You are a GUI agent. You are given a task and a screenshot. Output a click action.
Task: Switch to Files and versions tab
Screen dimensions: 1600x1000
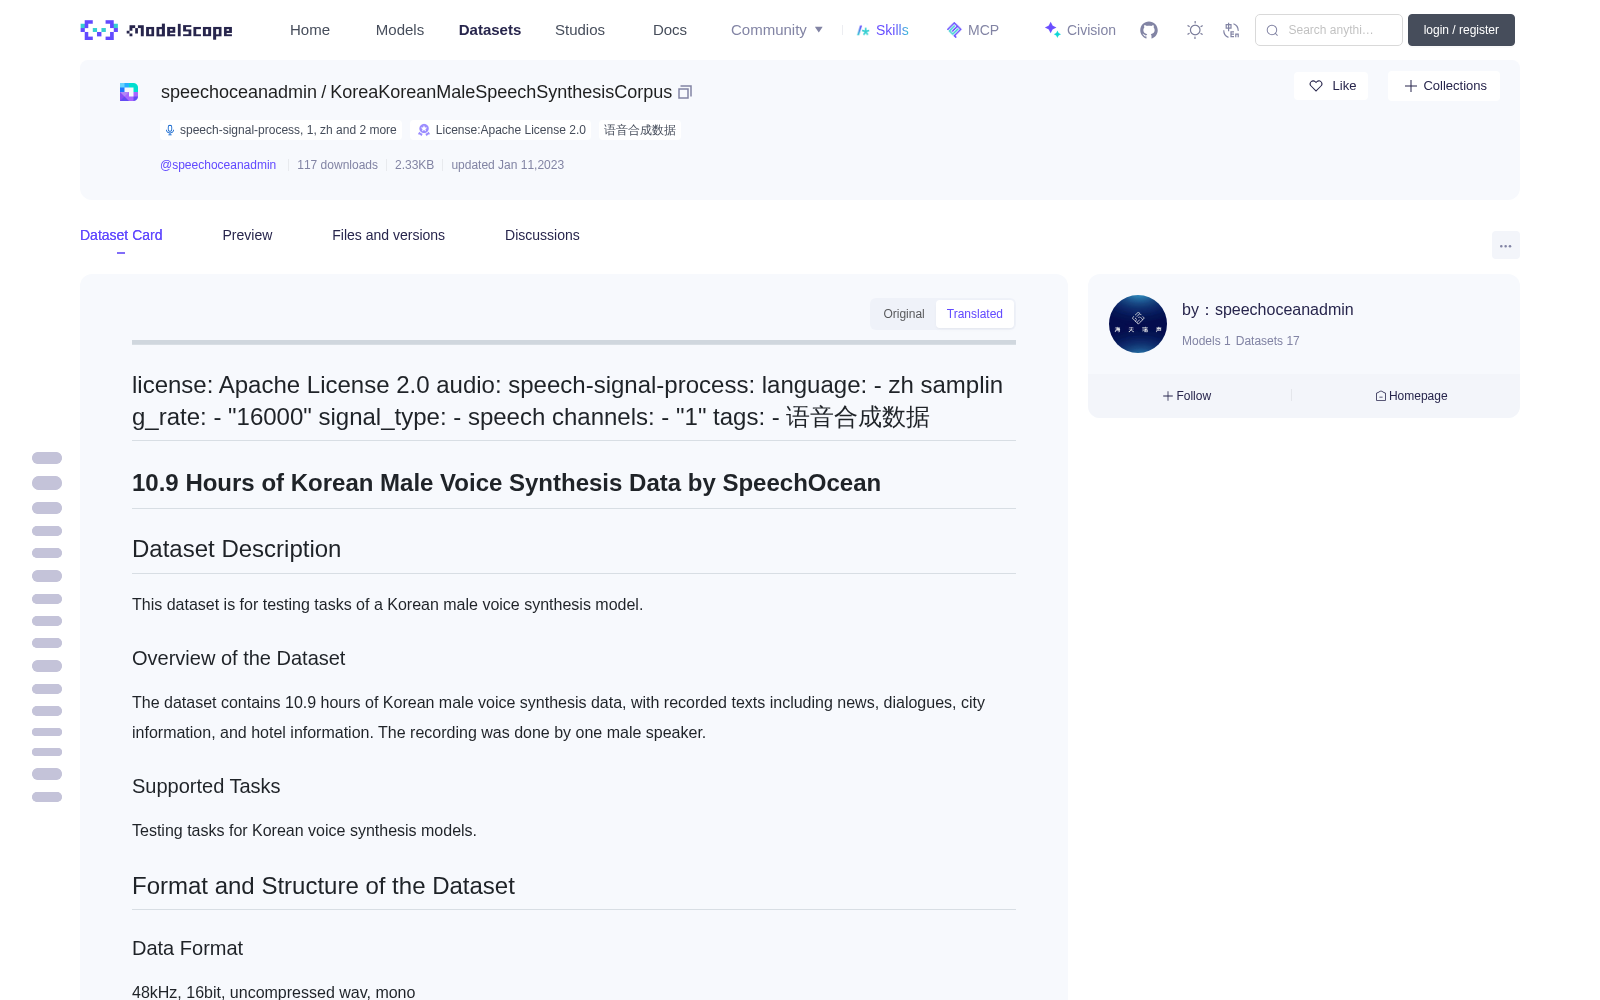click(388, 235)
